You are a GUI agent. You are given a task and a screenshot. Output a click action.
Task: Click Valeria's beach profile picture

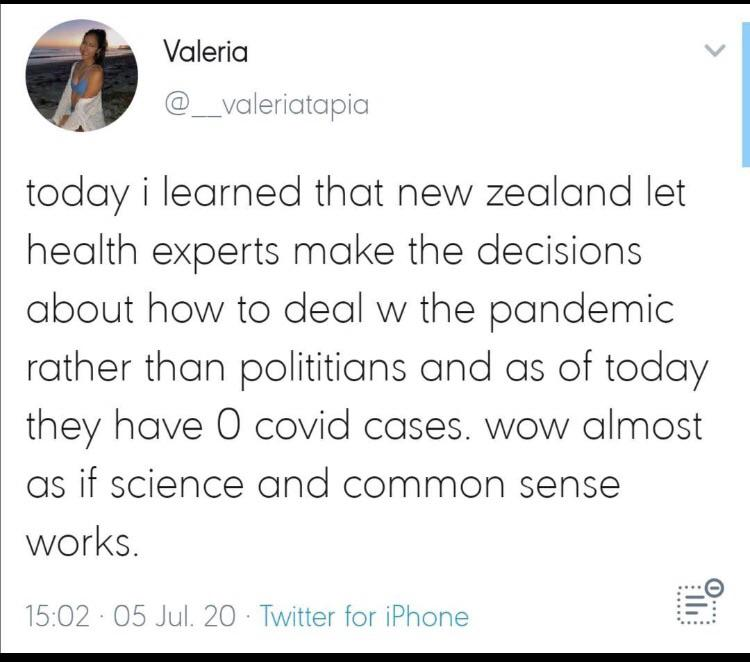click(81, 75)
